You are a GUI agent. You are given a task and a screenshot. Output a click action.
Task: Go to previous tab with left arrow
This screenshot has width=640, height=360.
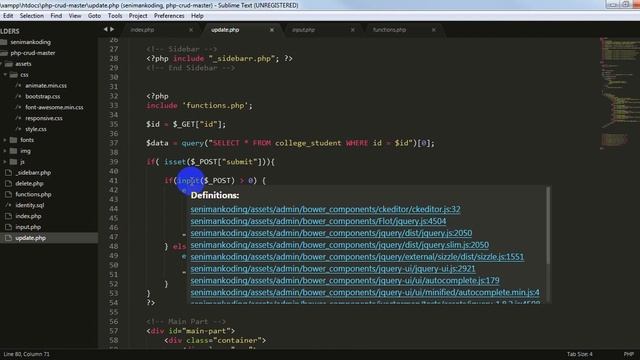coord(105,29)
